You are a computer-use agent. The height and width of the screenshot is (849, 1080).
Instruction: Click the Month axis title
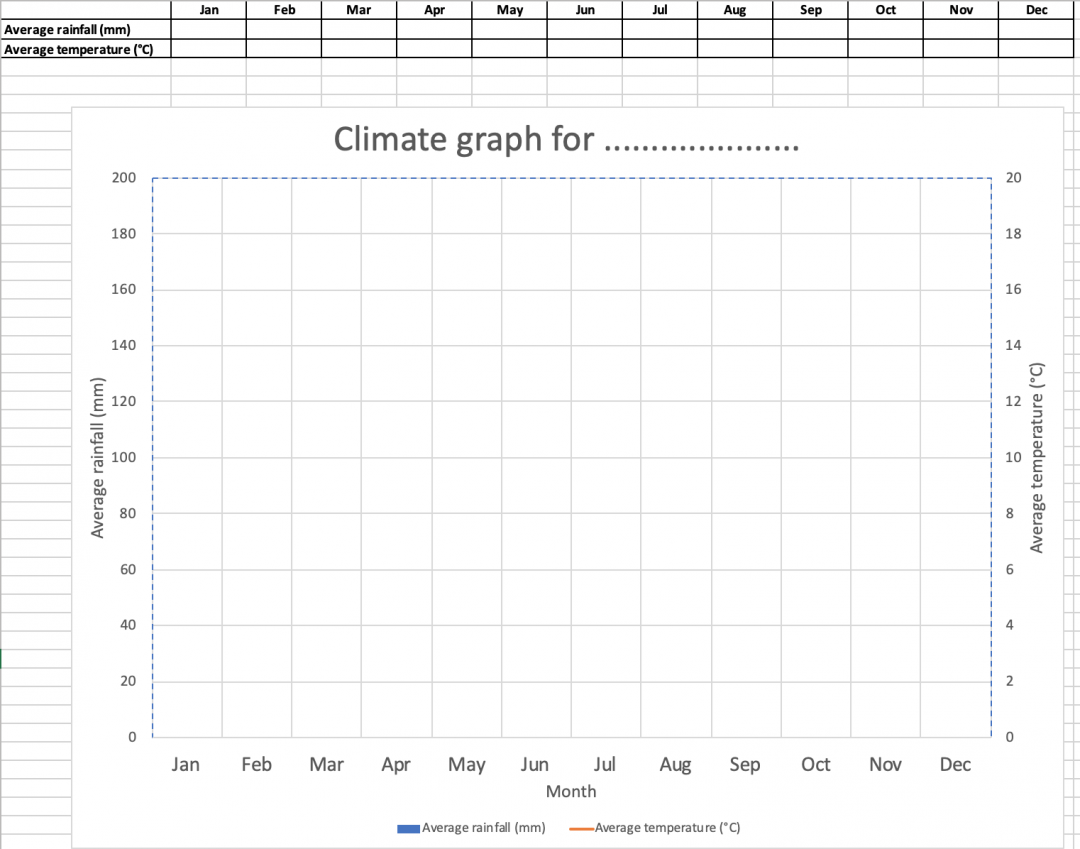pyautogui.click(x=570, y=791)
